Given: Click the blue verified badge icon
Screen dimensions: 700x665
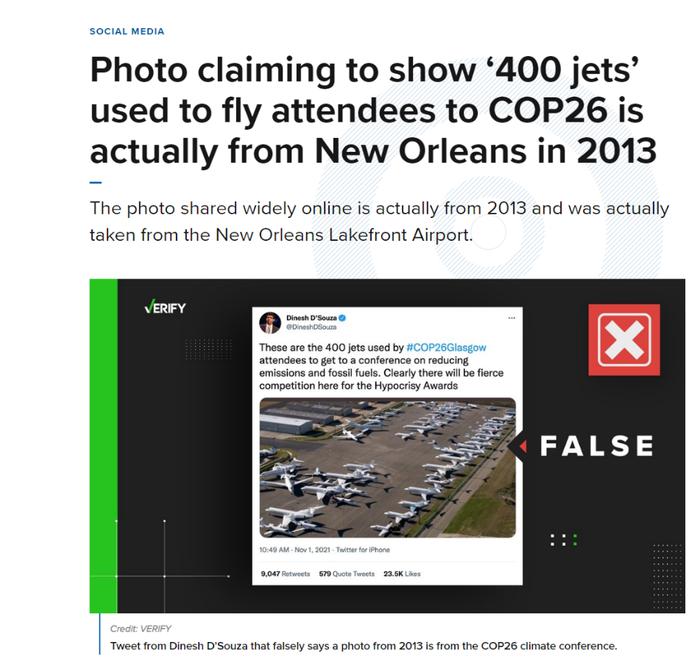Looking at the screenshot, I should pos(342,318).
